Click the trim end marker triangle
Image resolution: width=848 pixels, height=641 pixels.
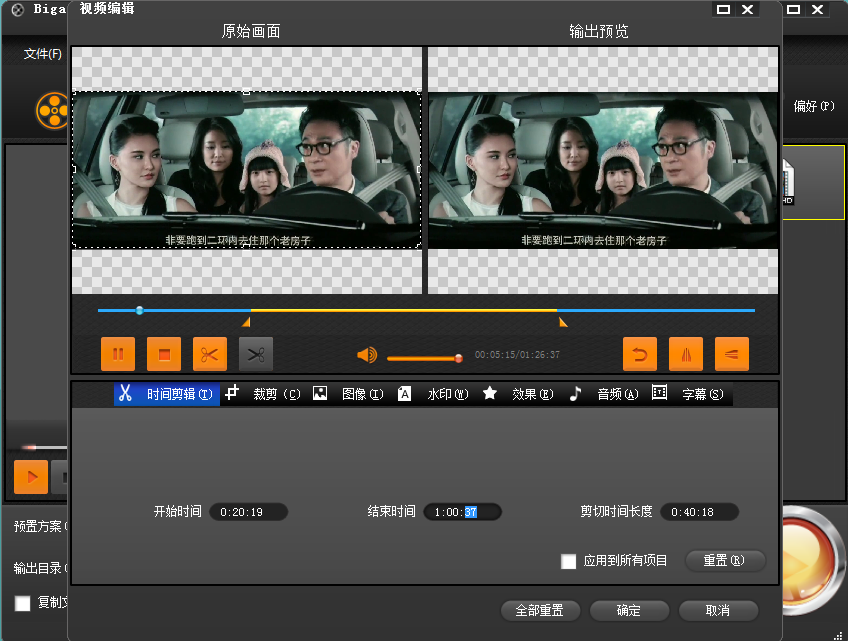(x=563, y=322)
